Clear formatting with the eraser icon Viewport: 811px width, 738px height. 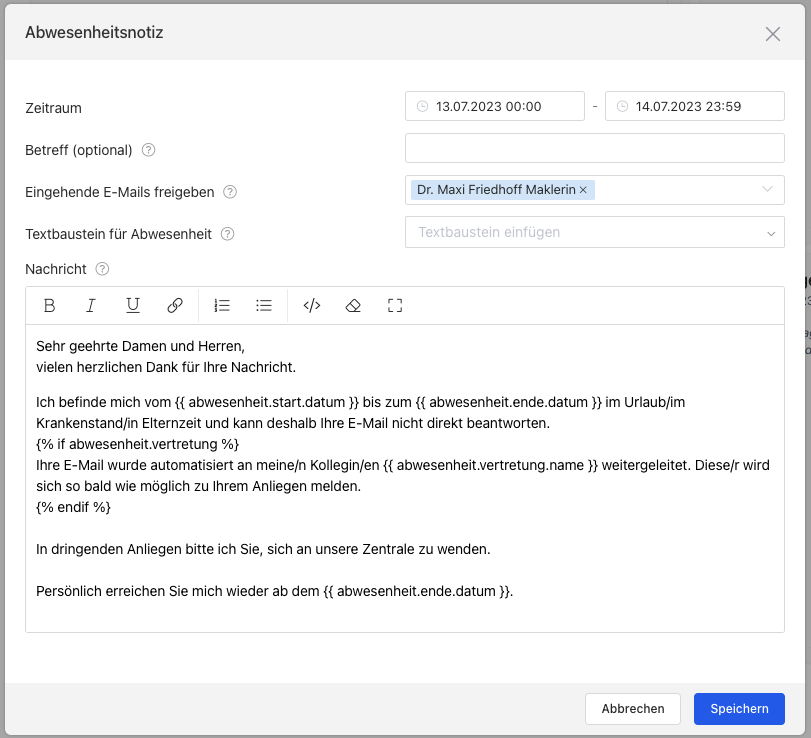pyautogui.click(x=353, y=306)
